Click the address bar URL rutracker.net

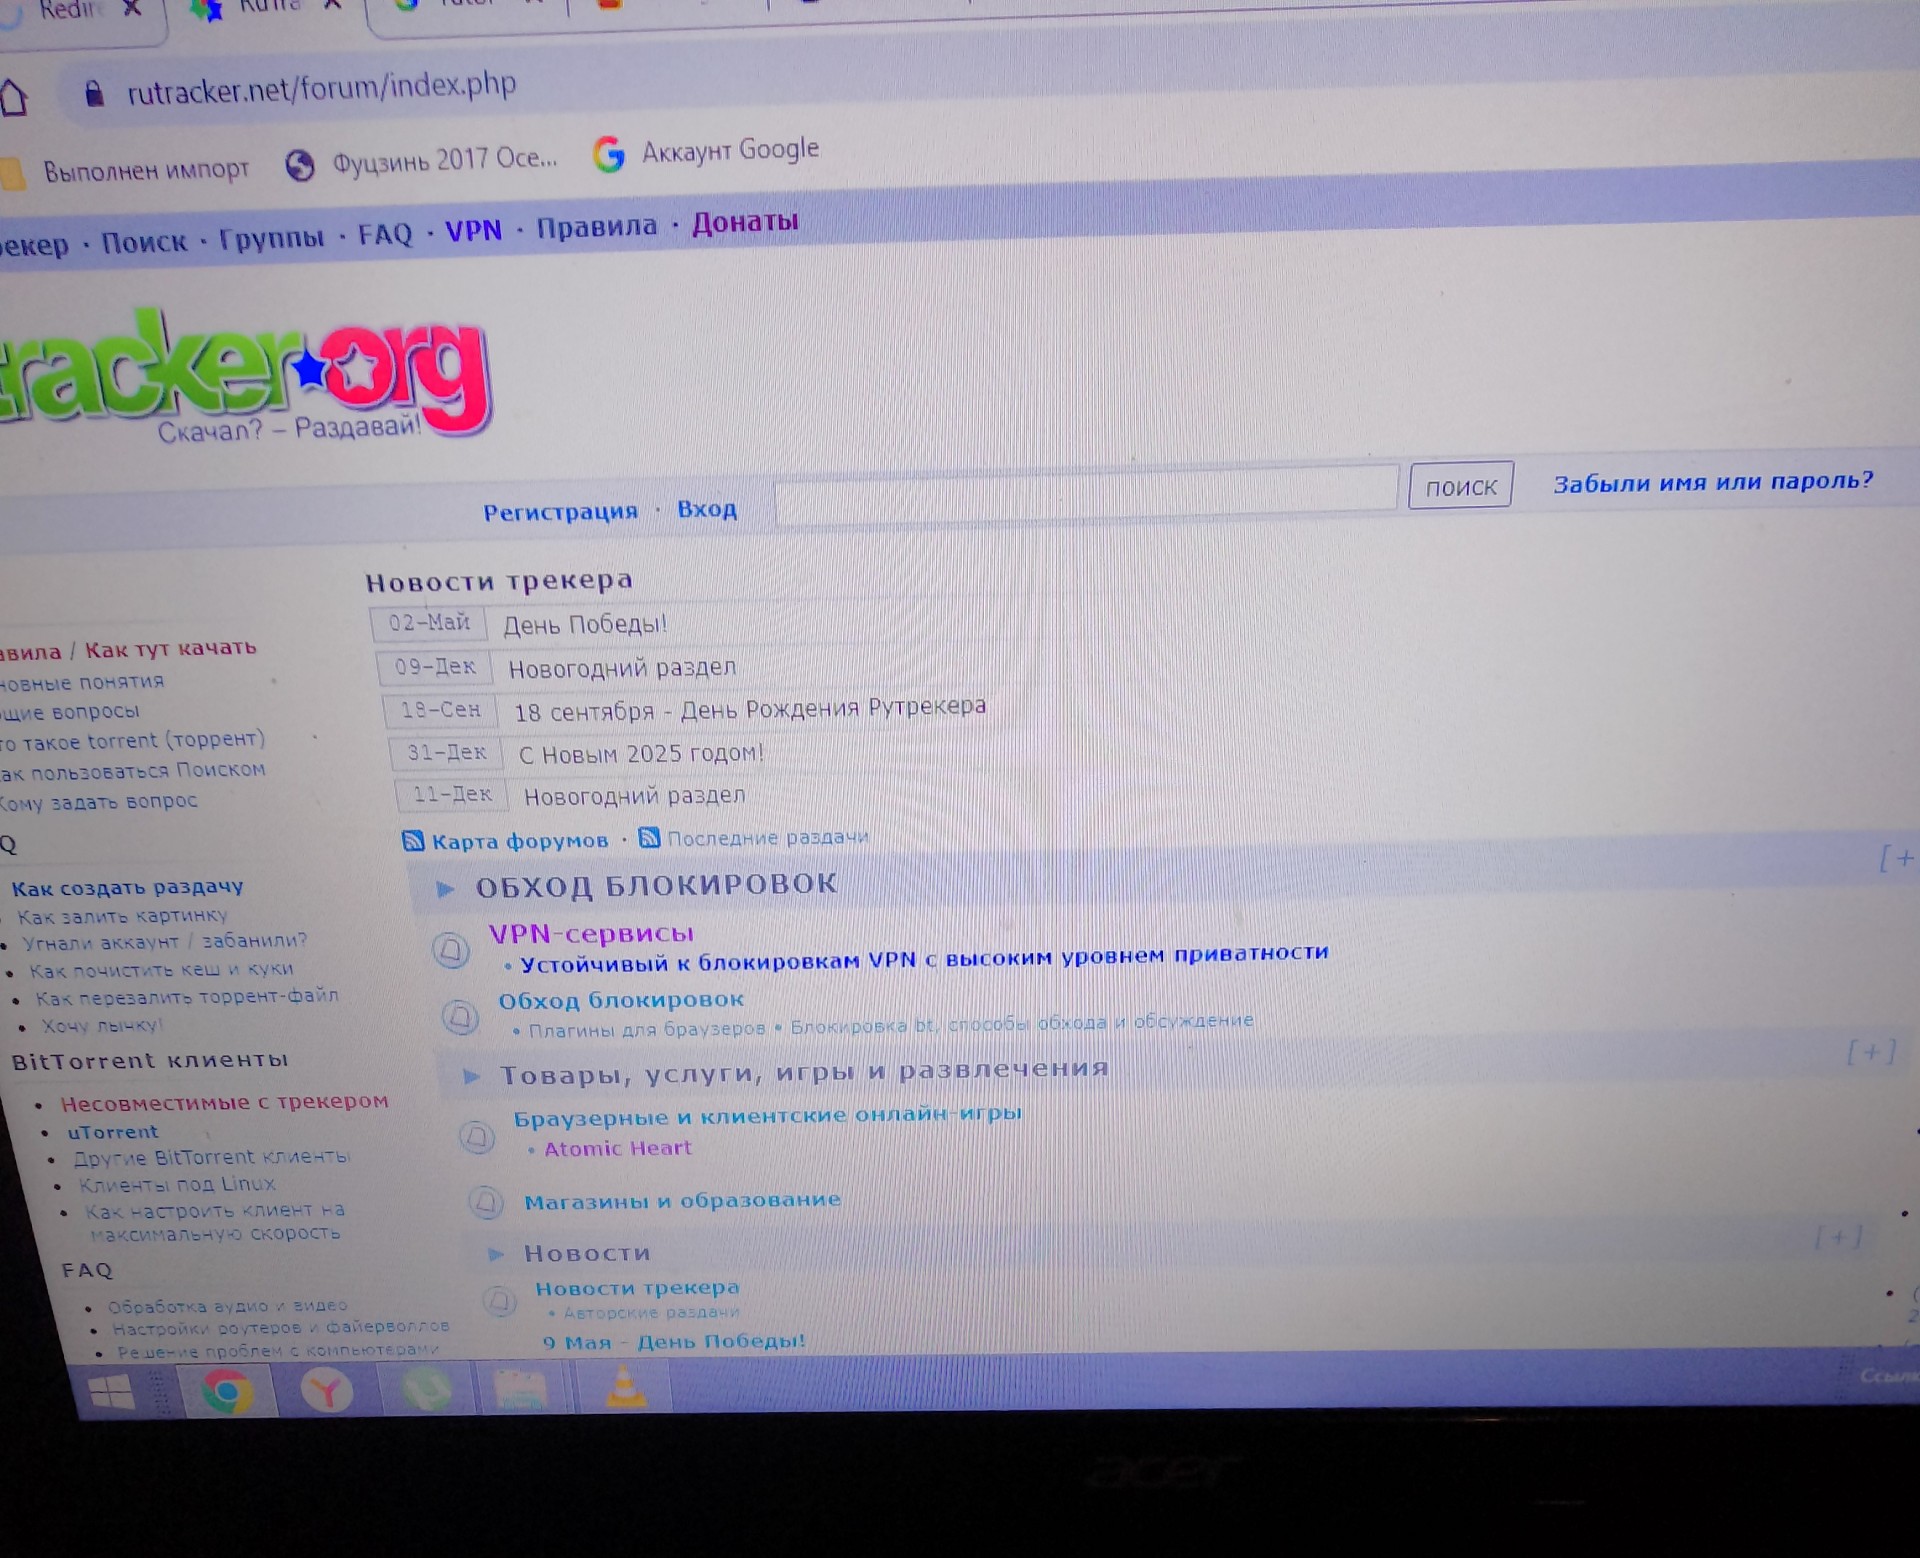pyautogui.click(x=321, y=88)
